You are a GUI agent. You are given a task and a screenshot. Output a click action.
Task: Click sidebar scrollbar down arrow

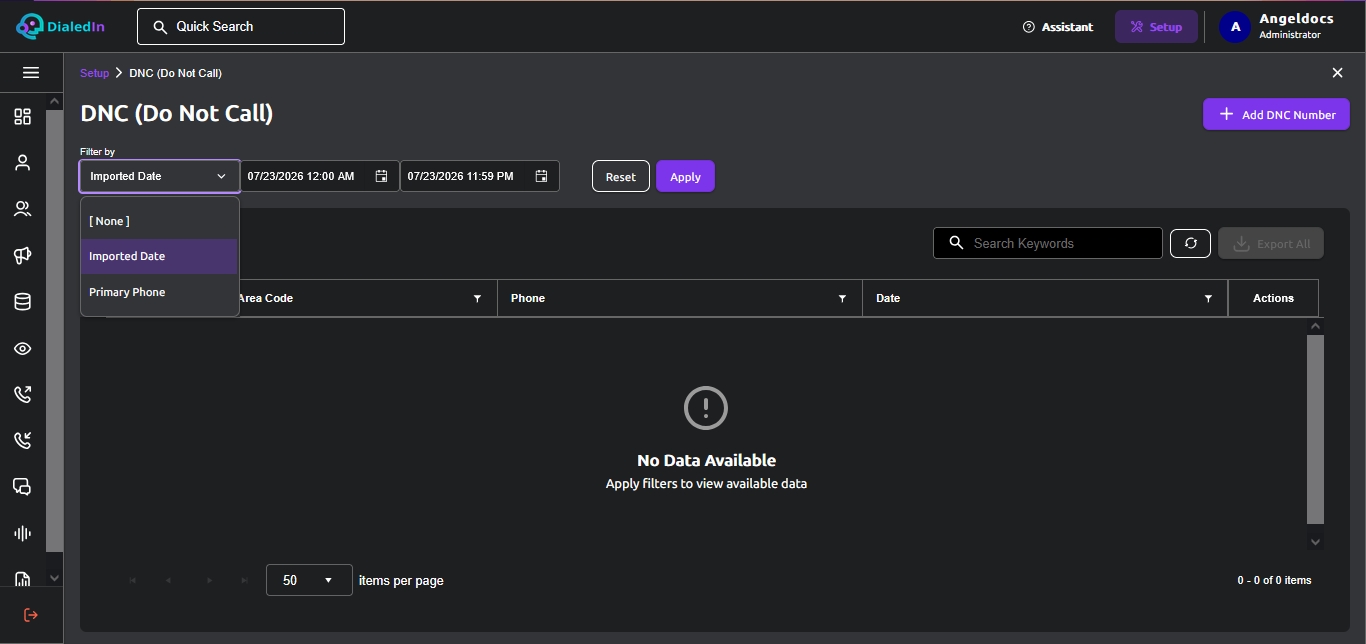click(54, 578)
